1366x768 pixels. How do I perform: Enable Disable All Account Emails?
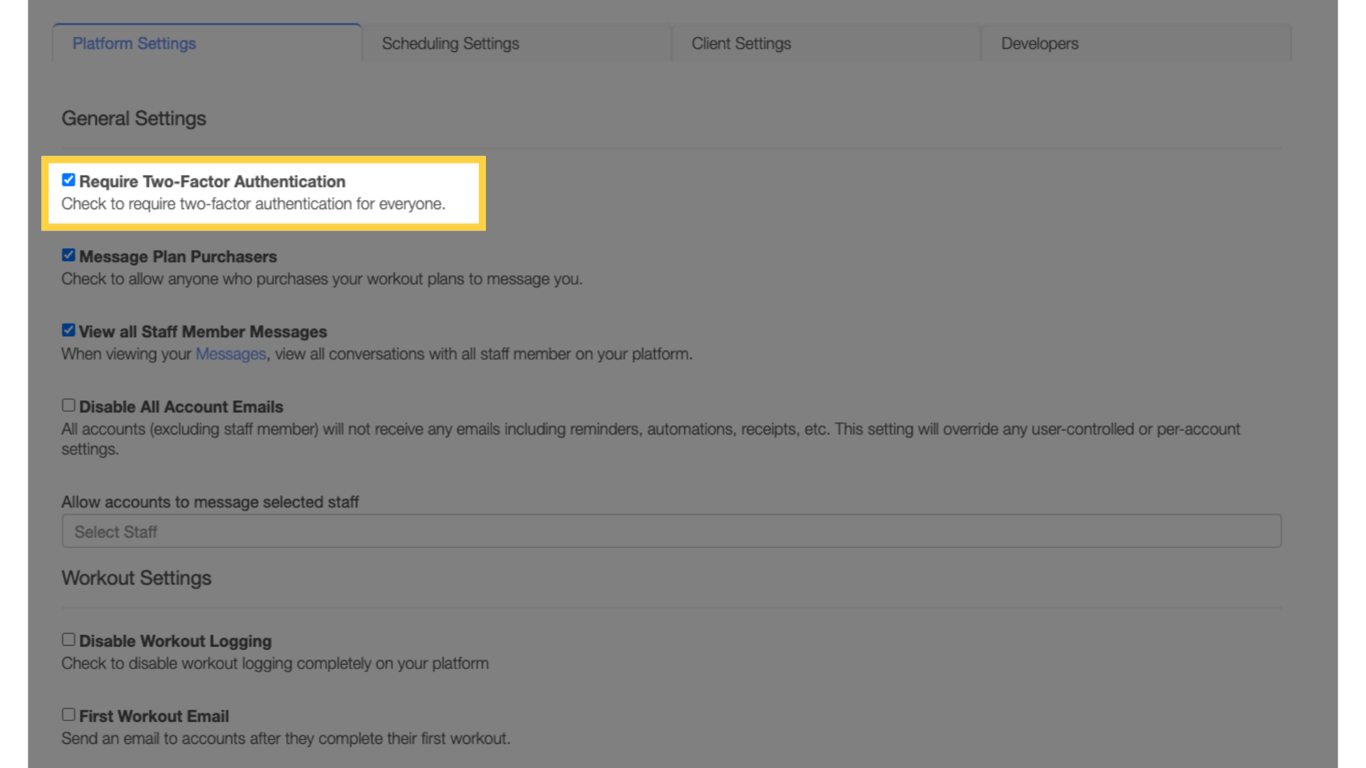(x=68, y=404)
